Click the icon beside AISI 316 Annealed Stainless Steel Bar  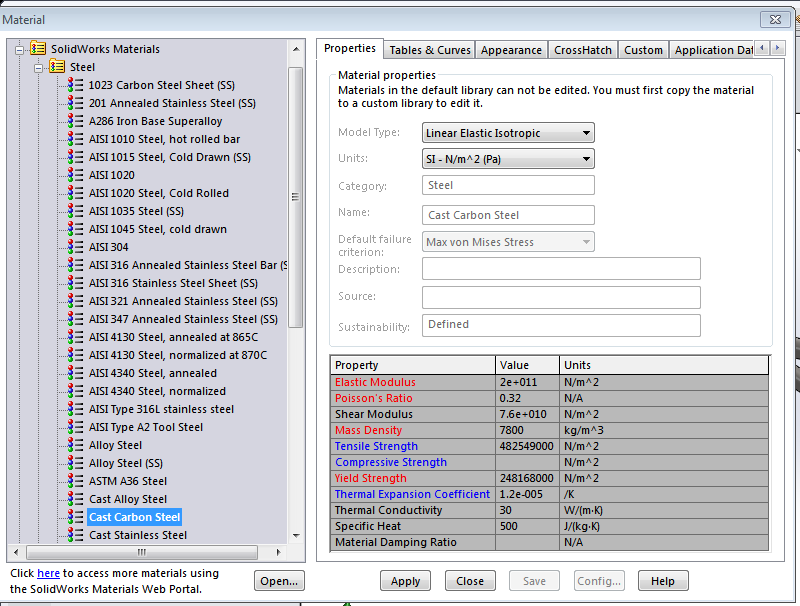(x=76, y=265)
